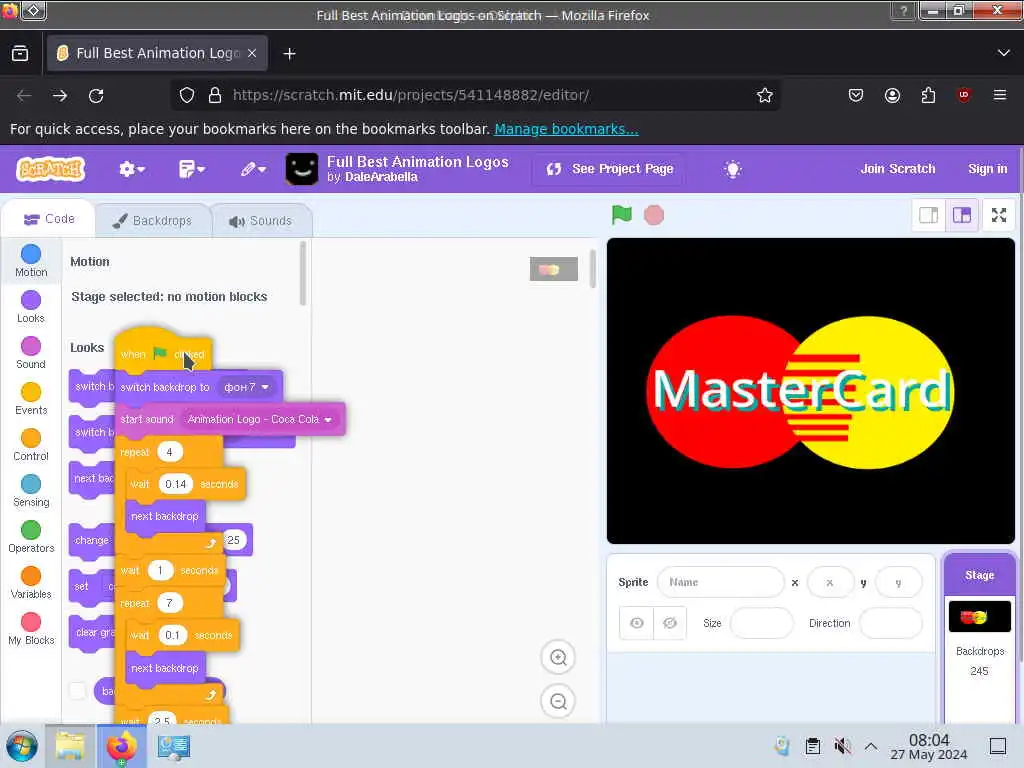Open the settings gear menu
This screenshot has width=1024, height=768.
pyautogui.click(x=131, y=169)
